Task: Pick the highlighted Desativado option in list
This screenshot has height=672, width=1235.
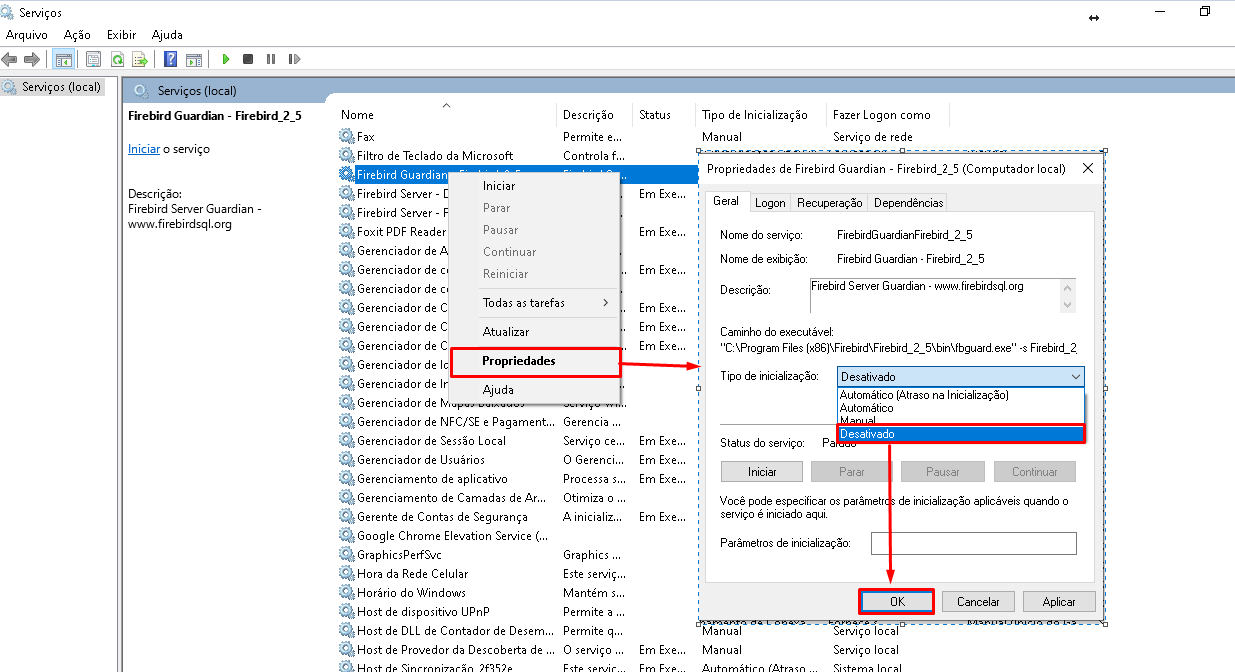Action: pos(960,434)
